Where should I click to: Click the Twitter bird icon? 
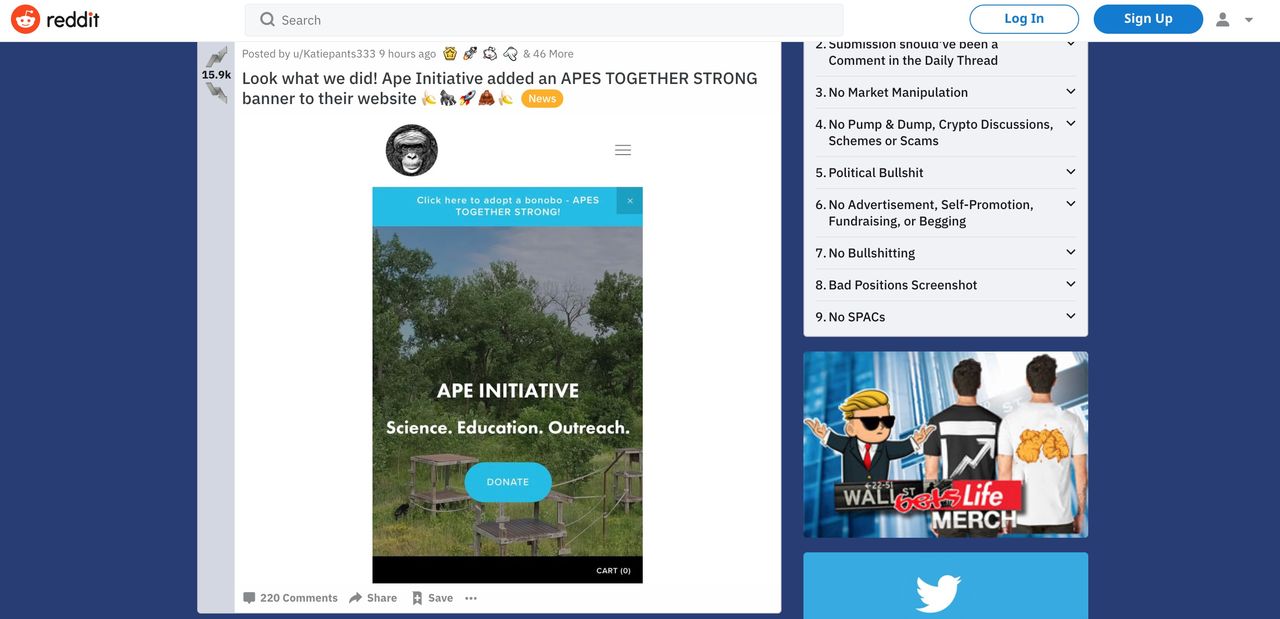pyautogui.click(x=938, y=593)
